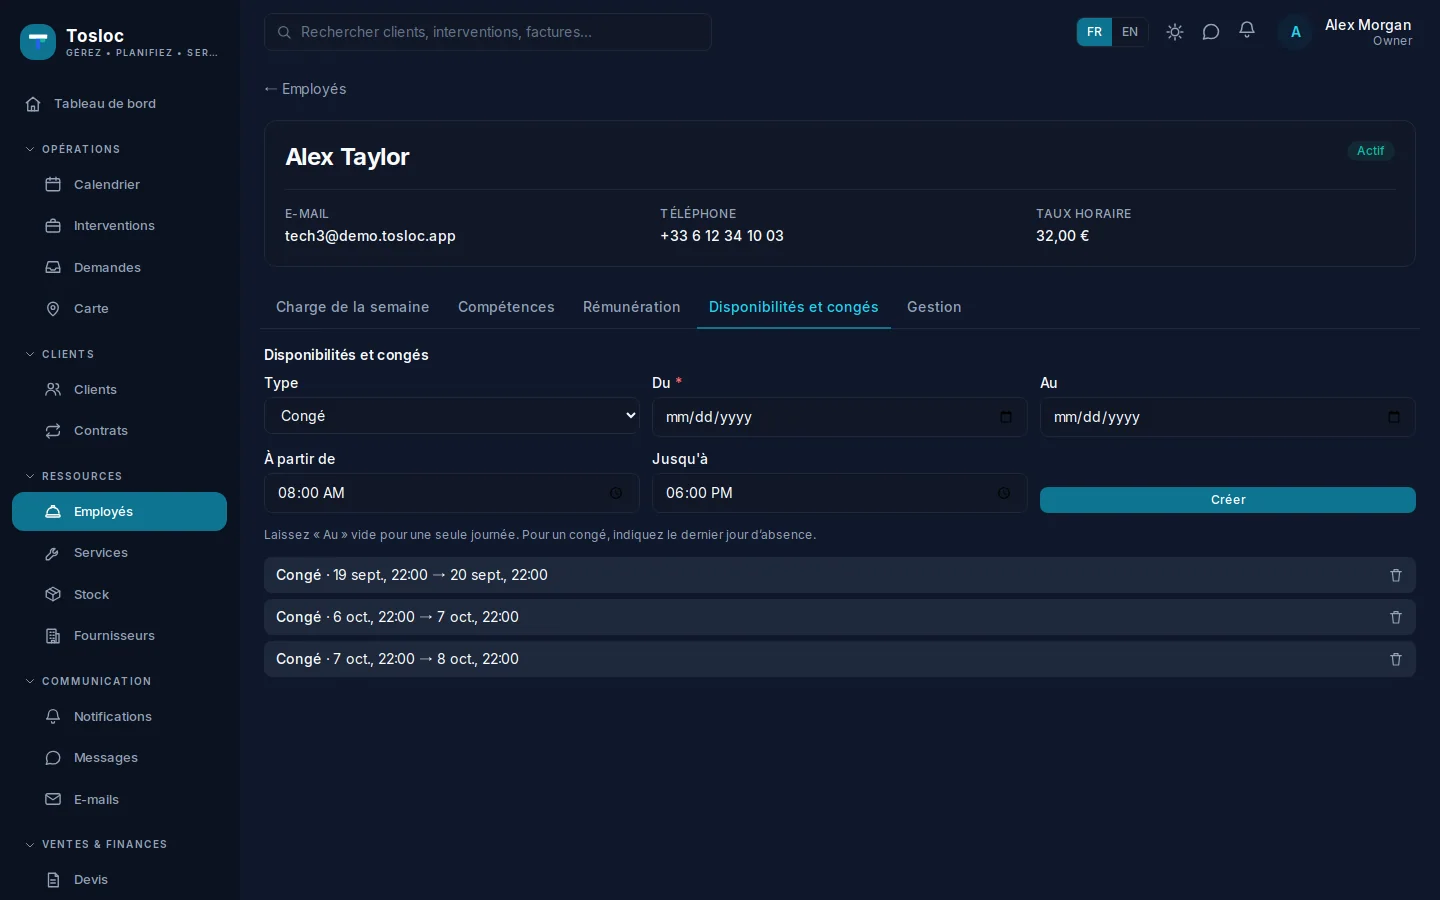Select Employés in the sidebar
The height and width of the screenshot is (900, 1440).
tap(119, 512)
